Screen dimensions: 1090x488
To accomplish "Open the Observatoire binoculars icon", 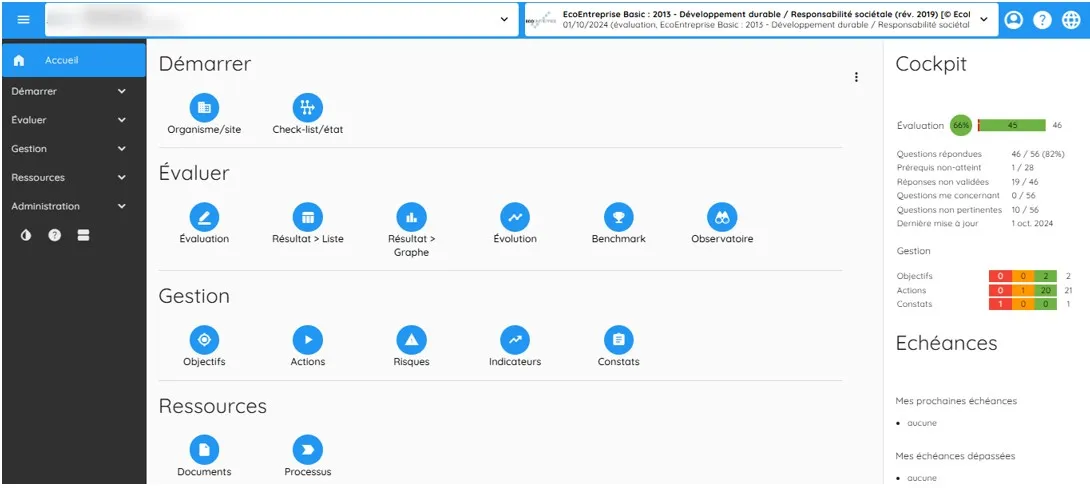I will tap(722, 217).
